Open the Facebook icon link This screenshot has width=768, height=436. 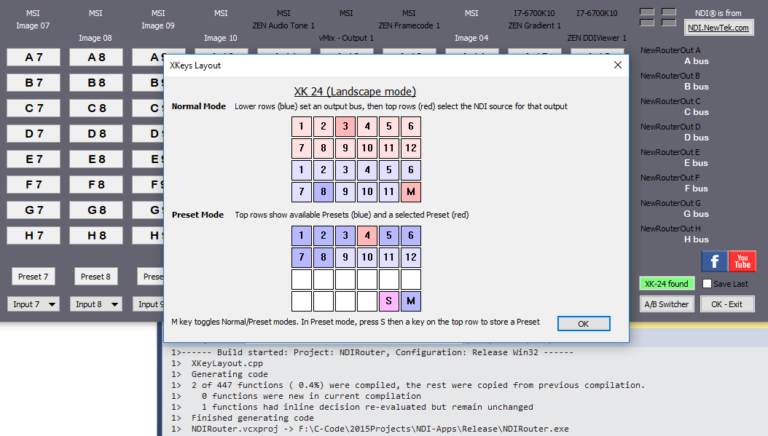(x=713, y=262)
